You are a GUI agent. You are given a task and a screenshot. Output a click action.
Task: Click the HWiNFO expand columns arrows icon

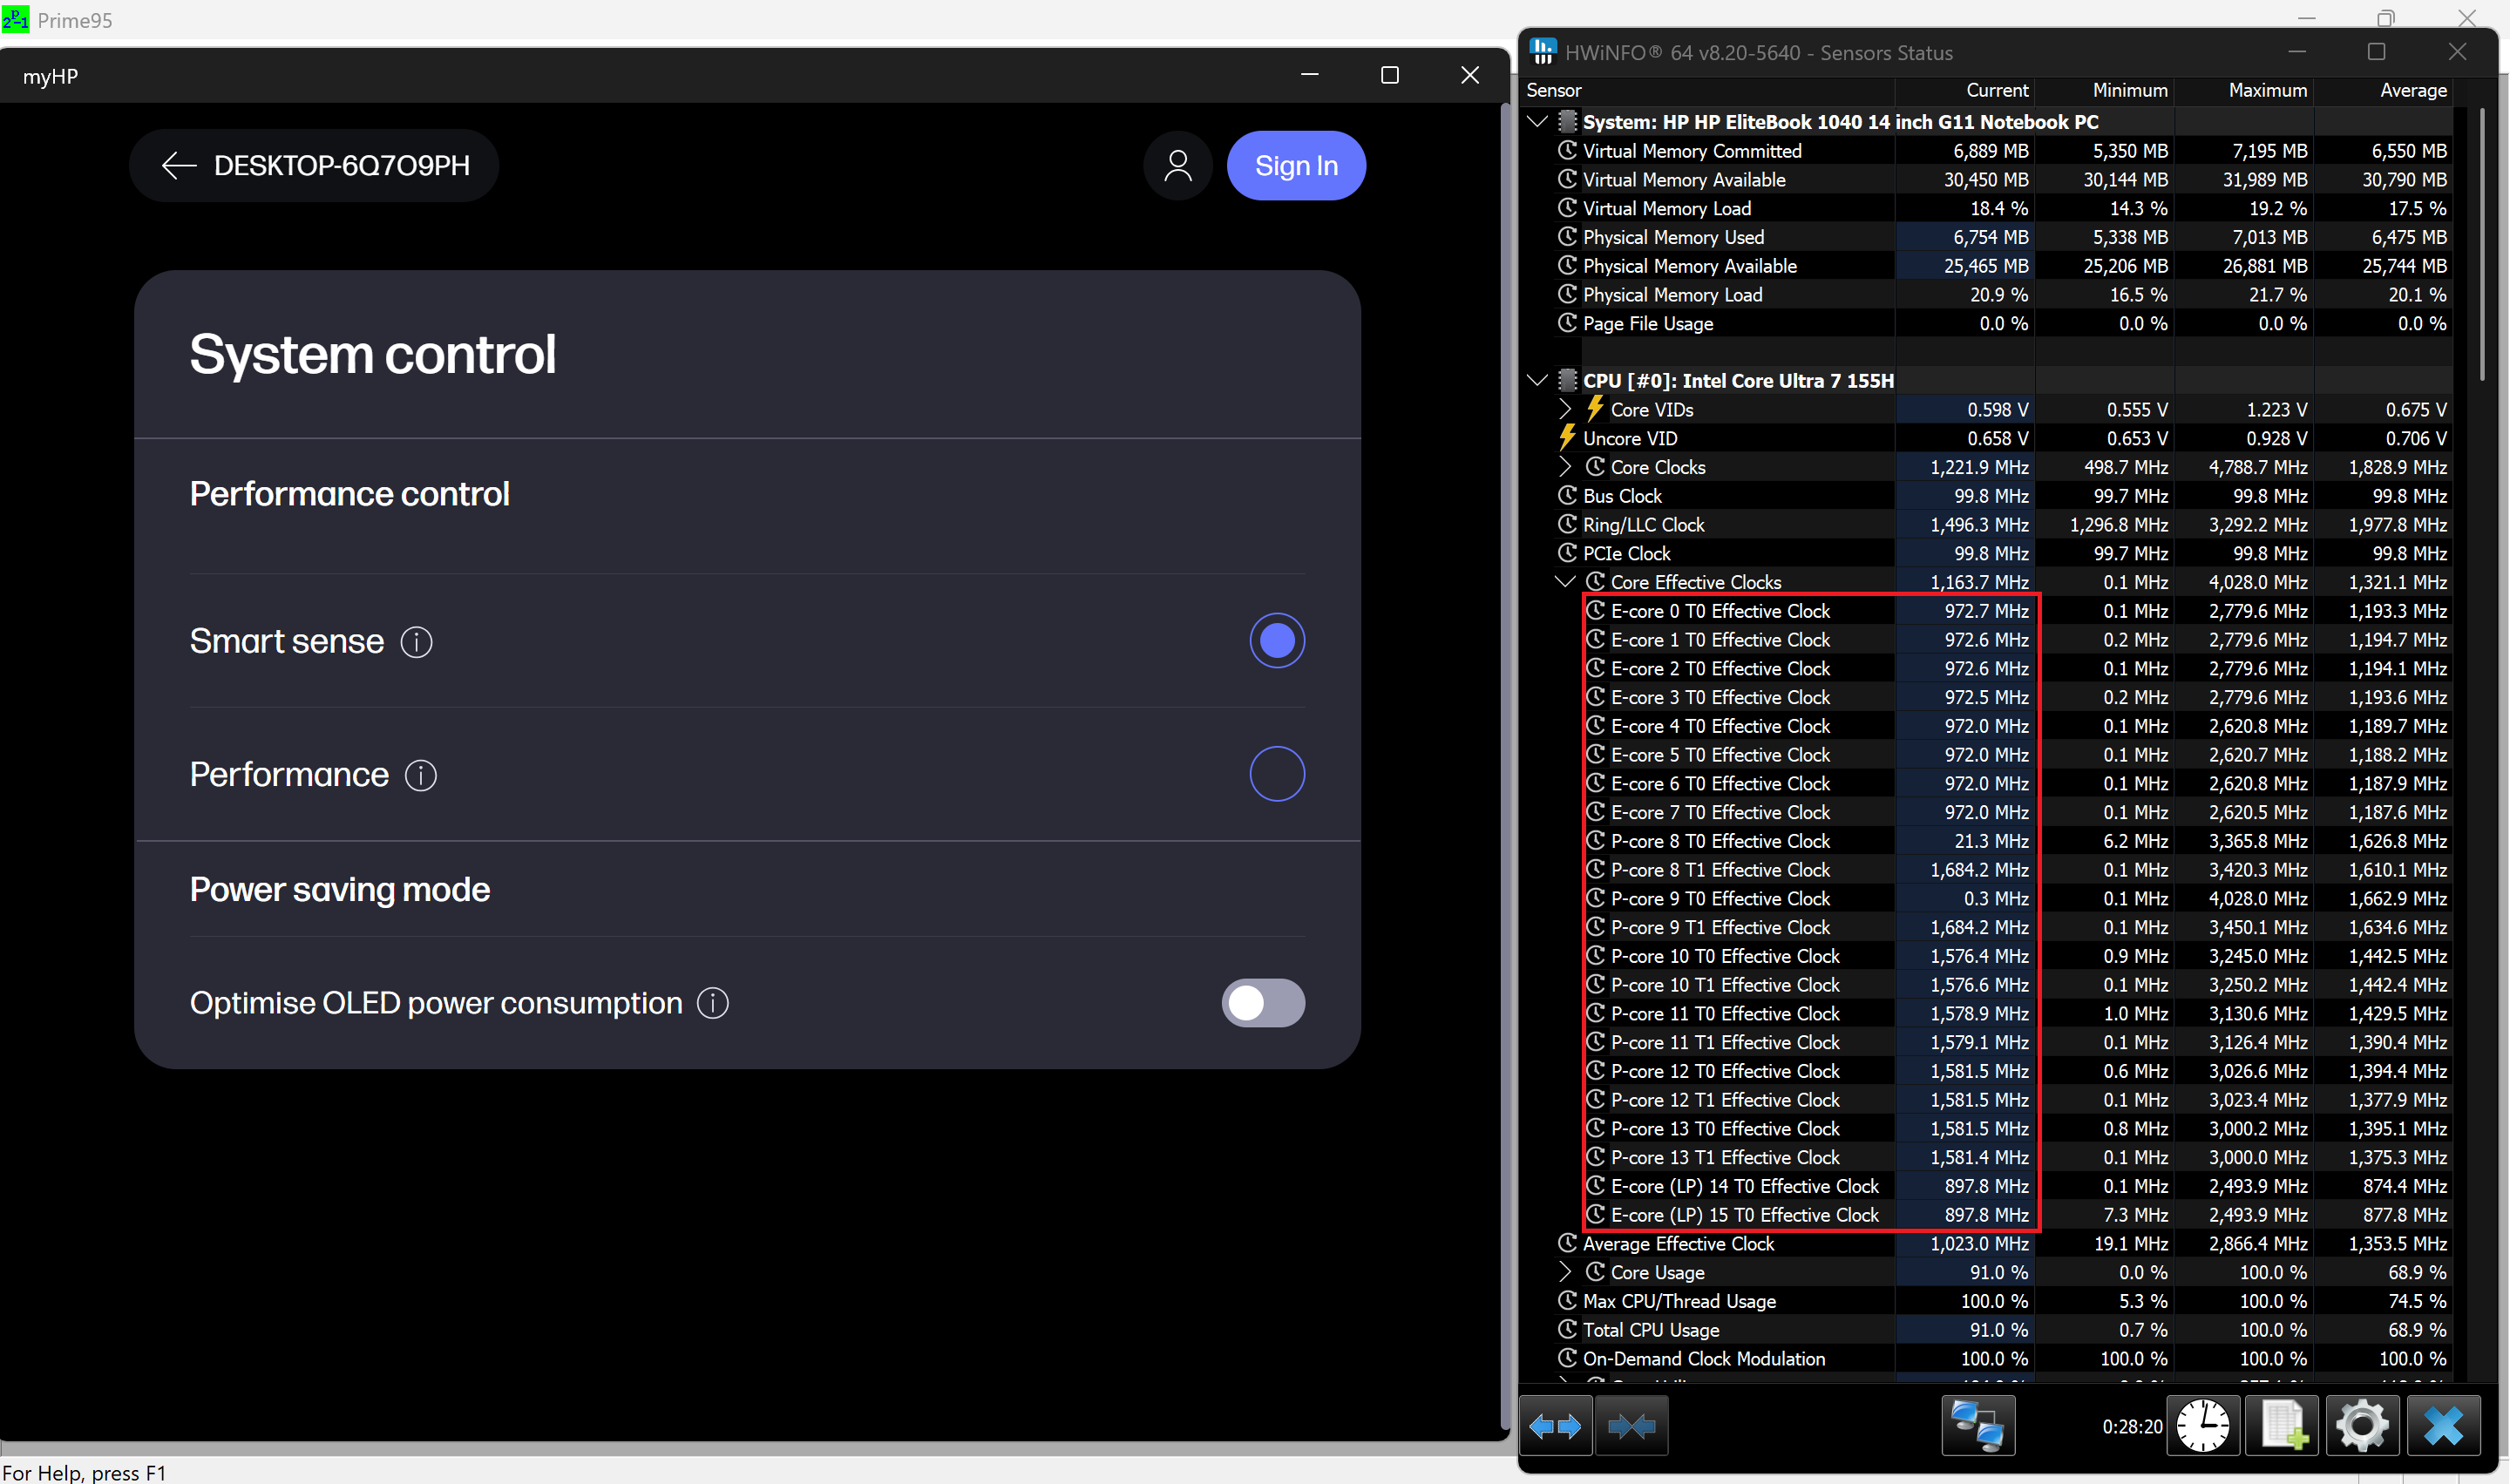coord(1555,1426)
